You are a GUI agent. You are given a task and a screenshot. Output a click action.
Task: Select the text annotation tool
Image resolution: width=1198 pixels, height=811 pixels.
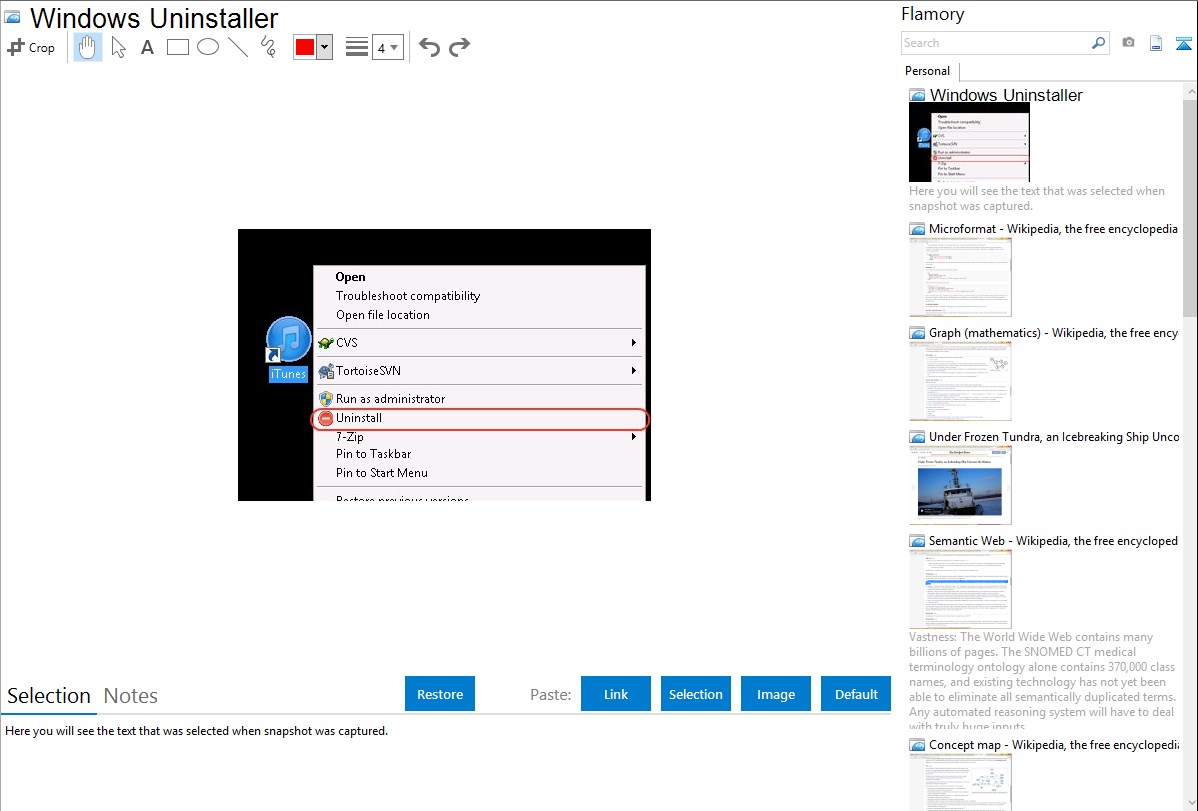(x=147, y=47)
